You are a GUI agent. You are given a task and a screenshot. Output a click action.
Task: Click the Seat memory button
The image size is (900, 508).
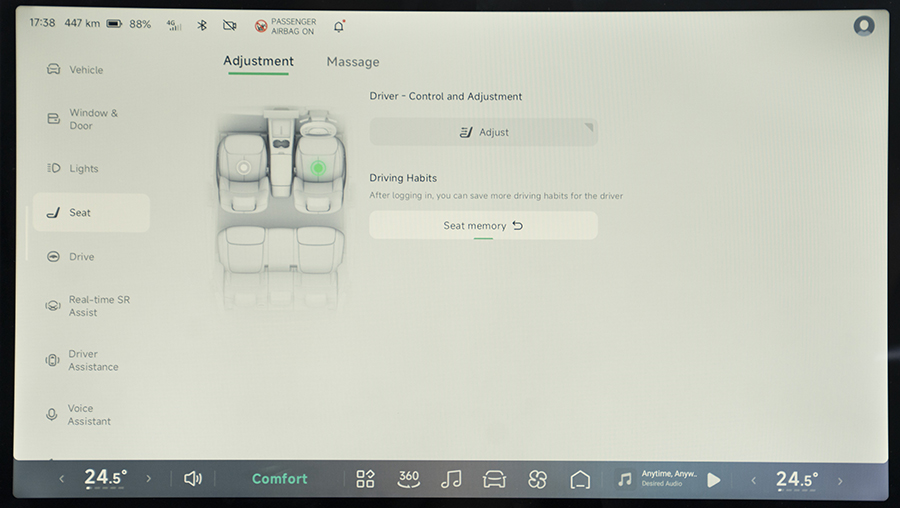coord(483,226)
